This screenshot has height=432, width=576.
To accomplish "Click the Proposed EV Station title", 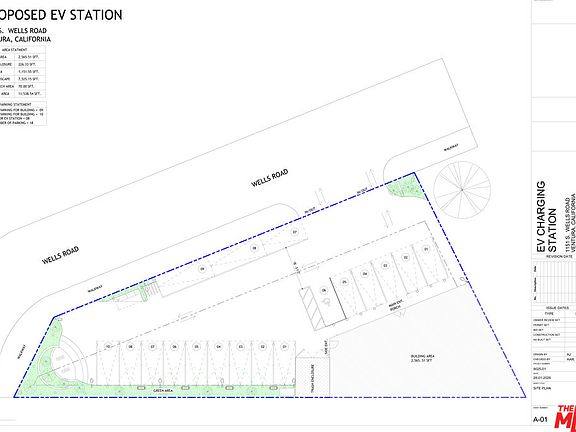I will coord(61,15).
